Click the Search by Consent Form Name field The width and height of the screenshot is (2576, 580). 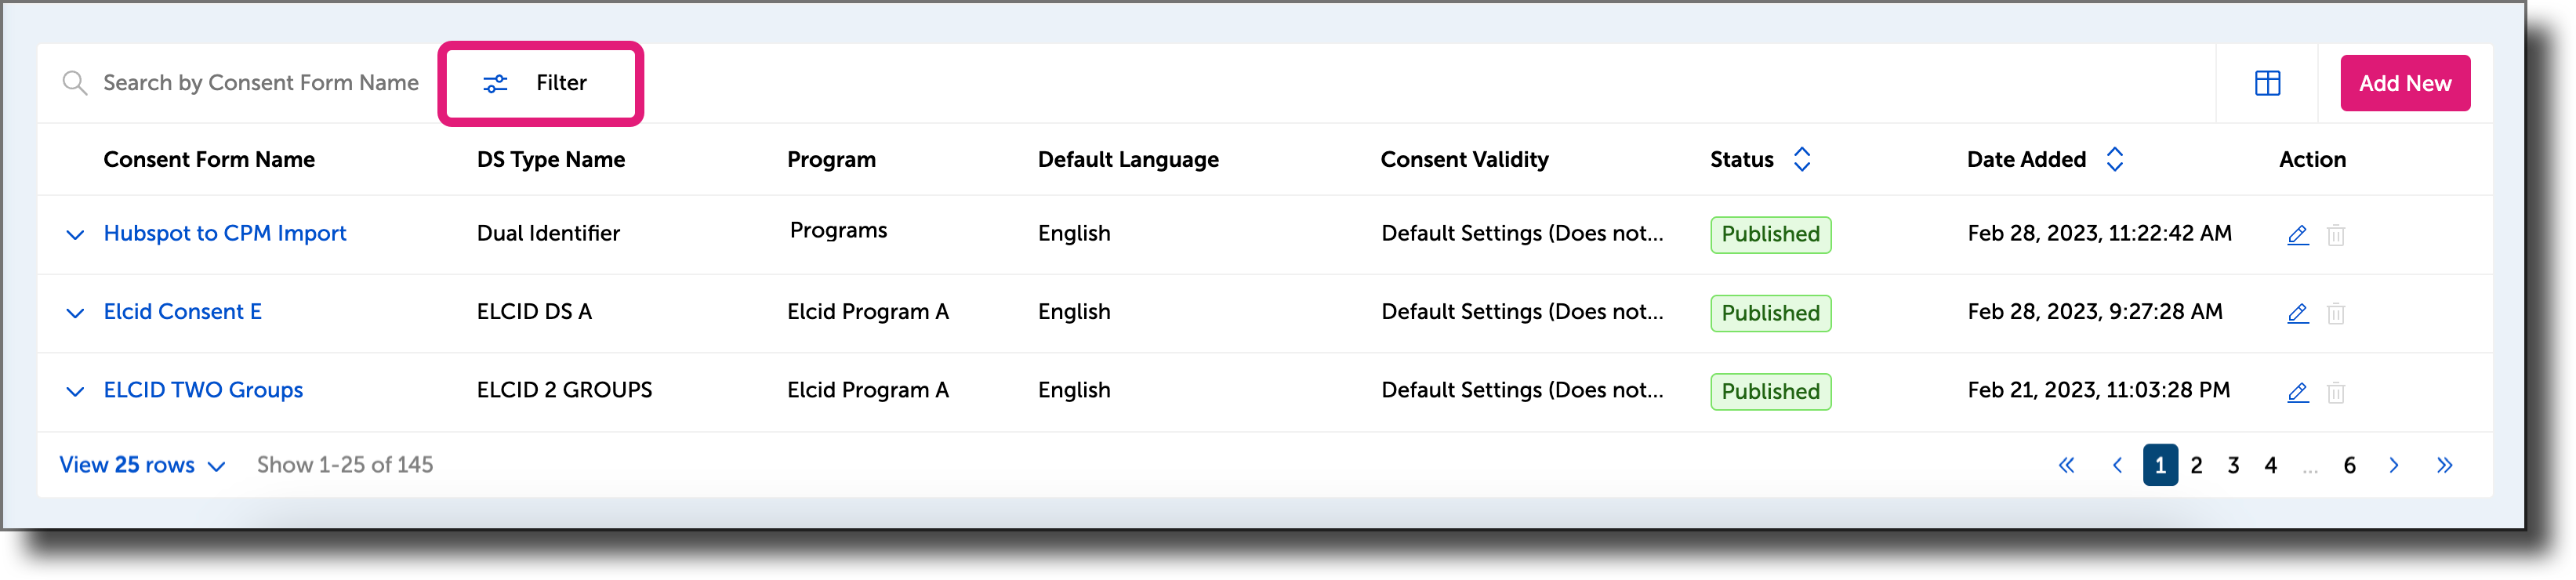tap(260, 83)
